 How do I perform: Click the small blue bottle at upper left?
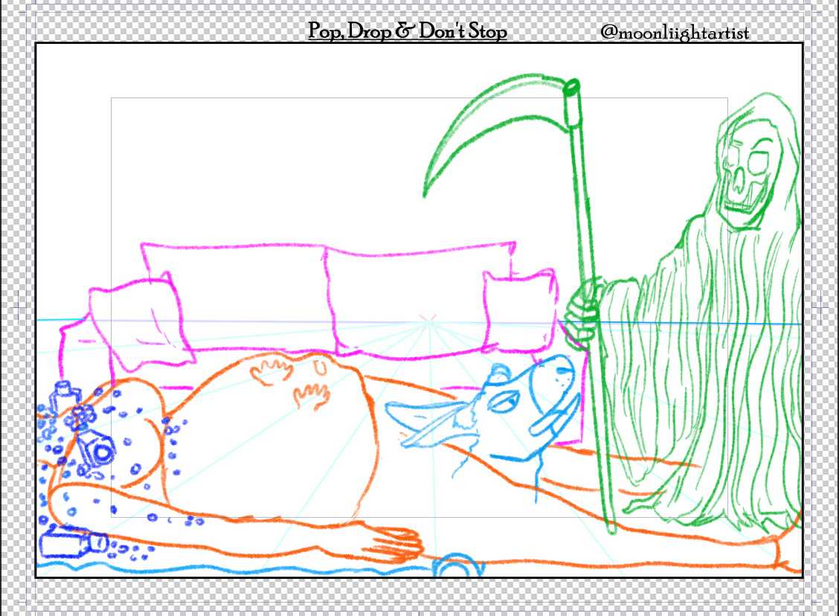coord(64,391)
